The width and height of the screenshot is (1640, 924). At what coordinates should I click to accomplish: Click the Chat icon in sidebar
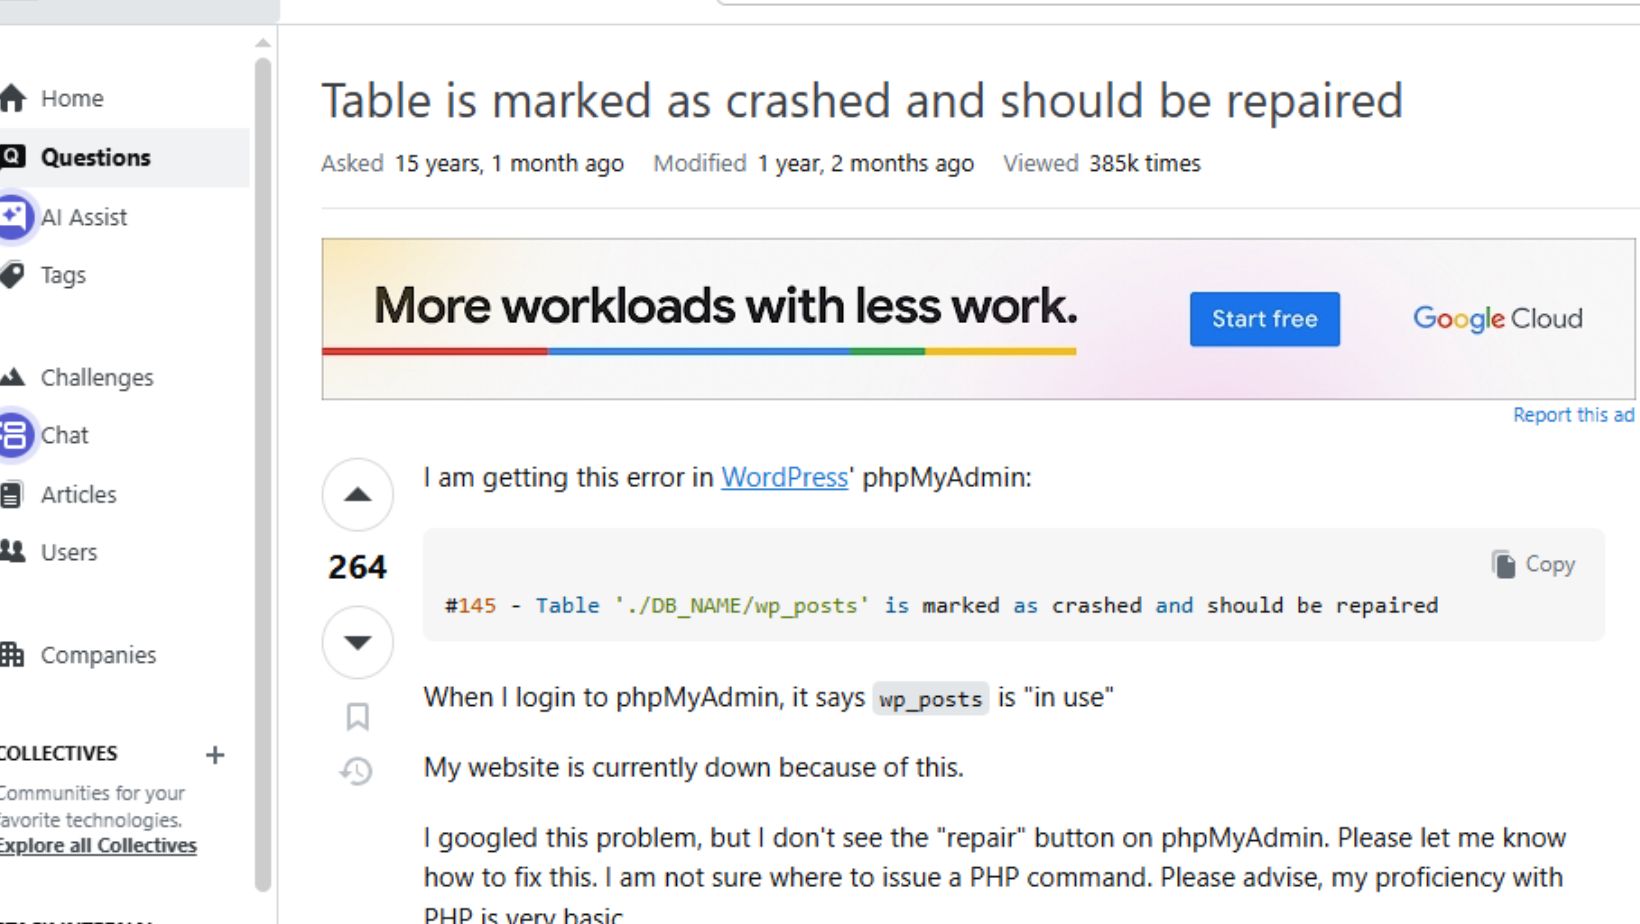(13, 435)
